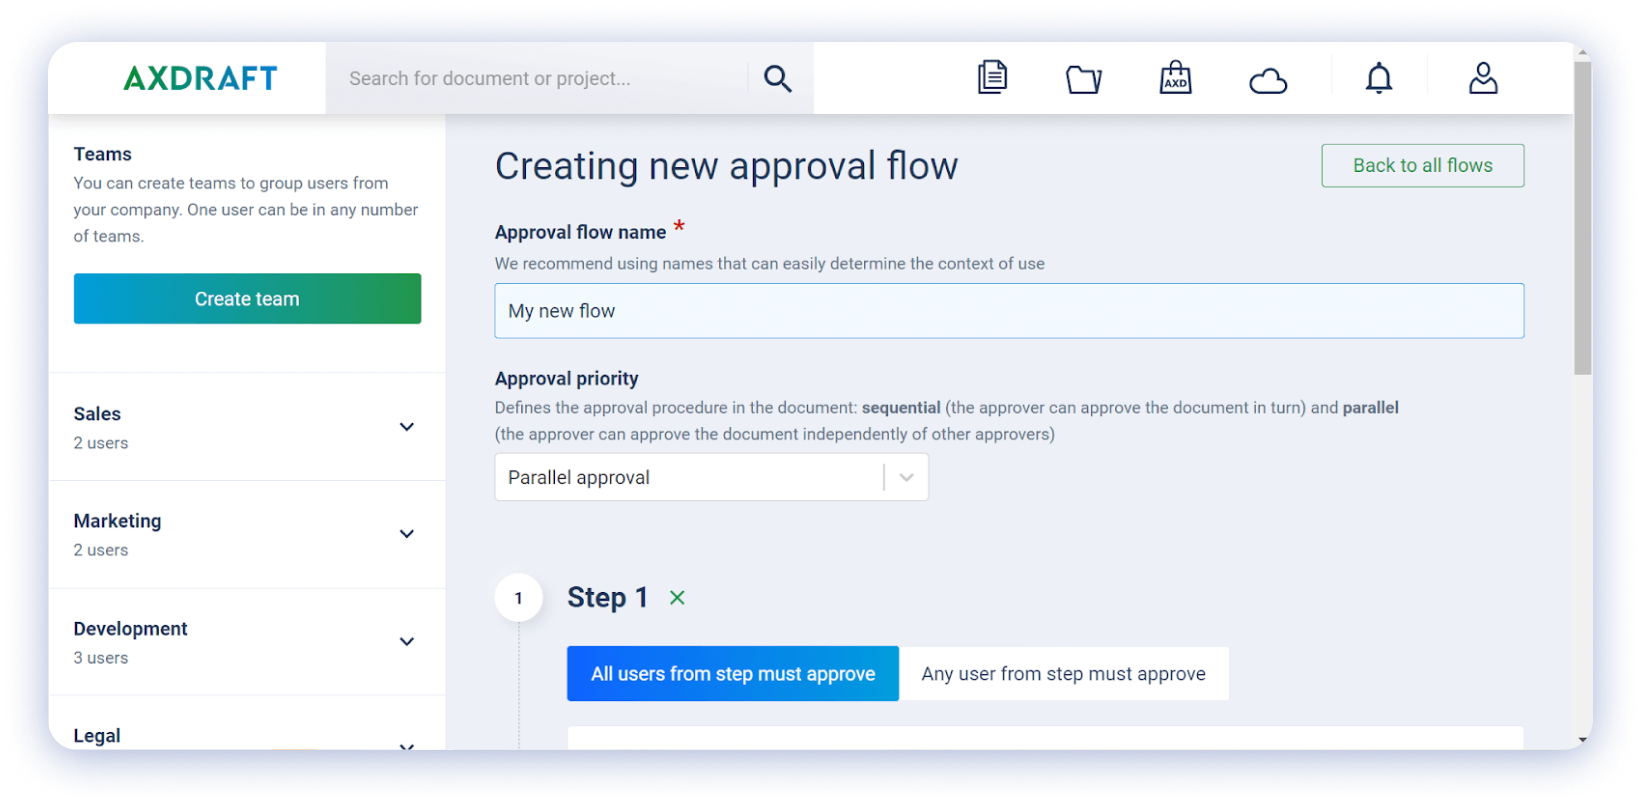The image size is (1641, 804).
Task: Click the Create team button
Action: [247, 299]
